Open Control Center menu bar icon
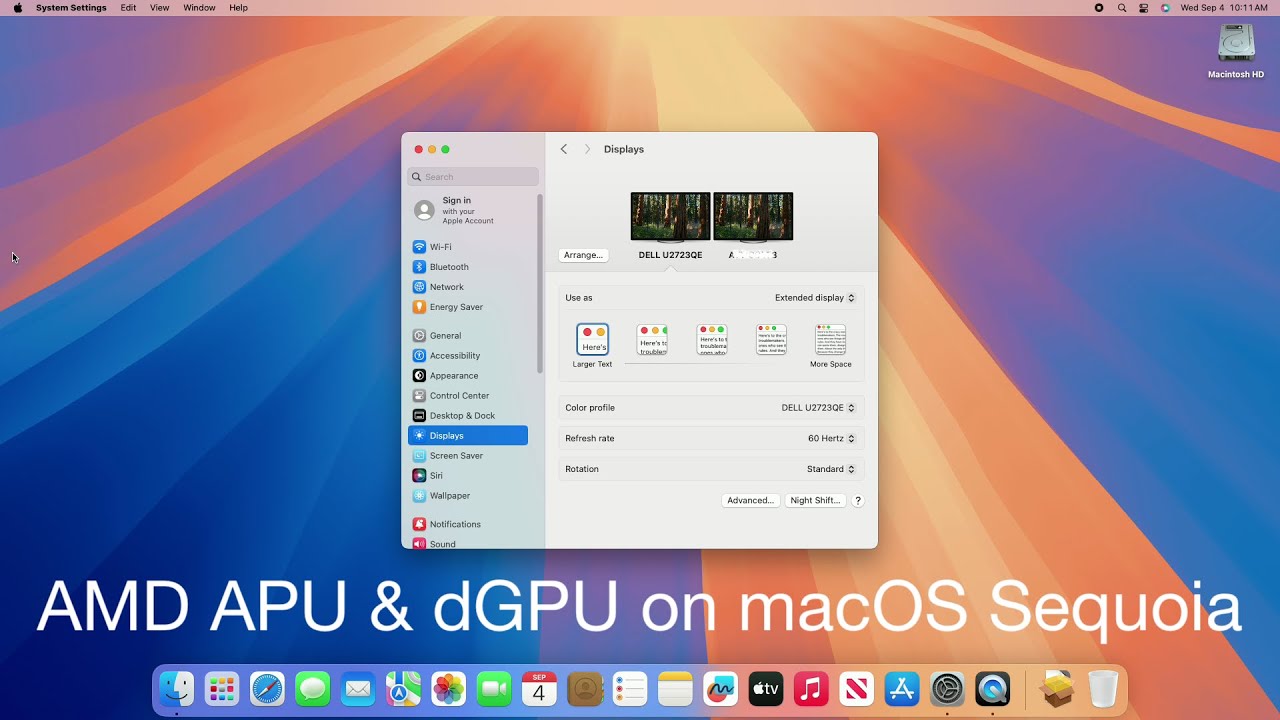The height and width of the screenshot is (720, 1280). pos(1143,8)
